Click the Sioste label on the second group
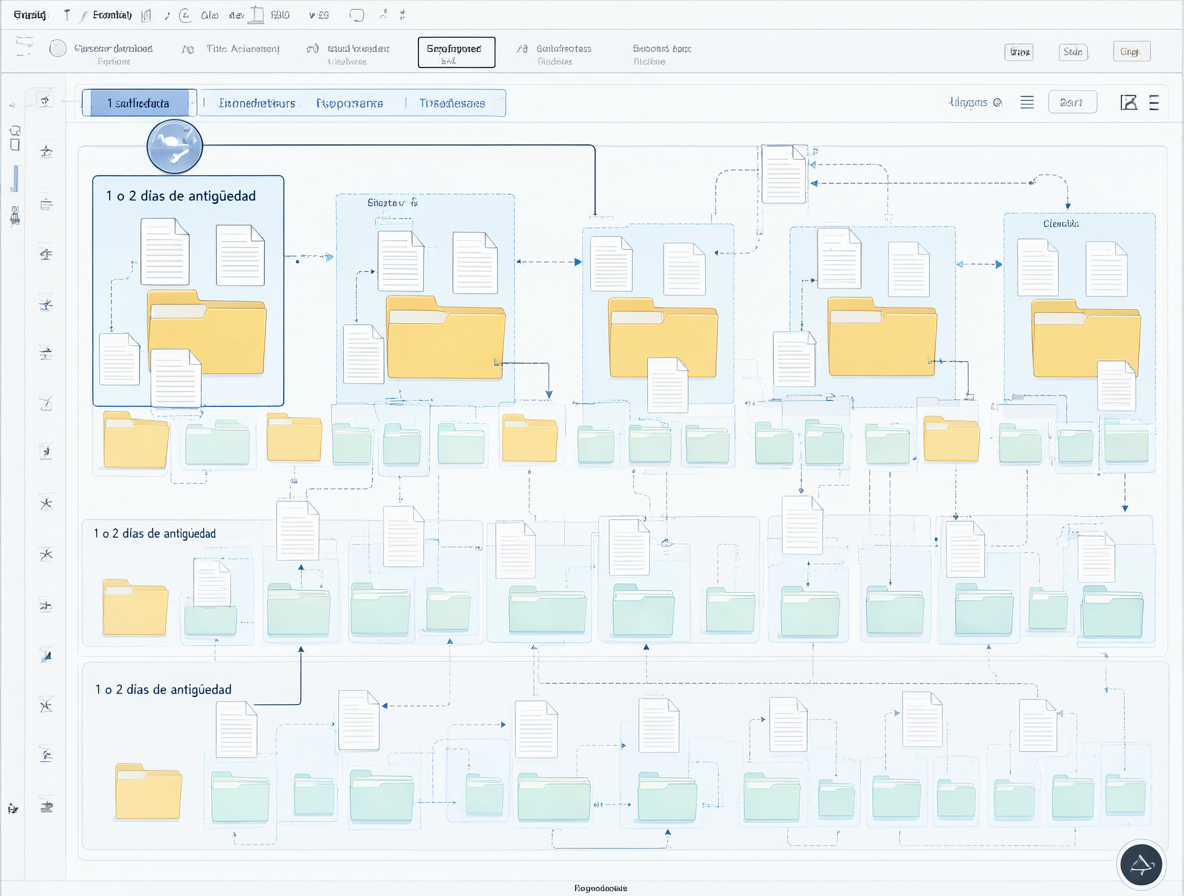 click(392, 202)
